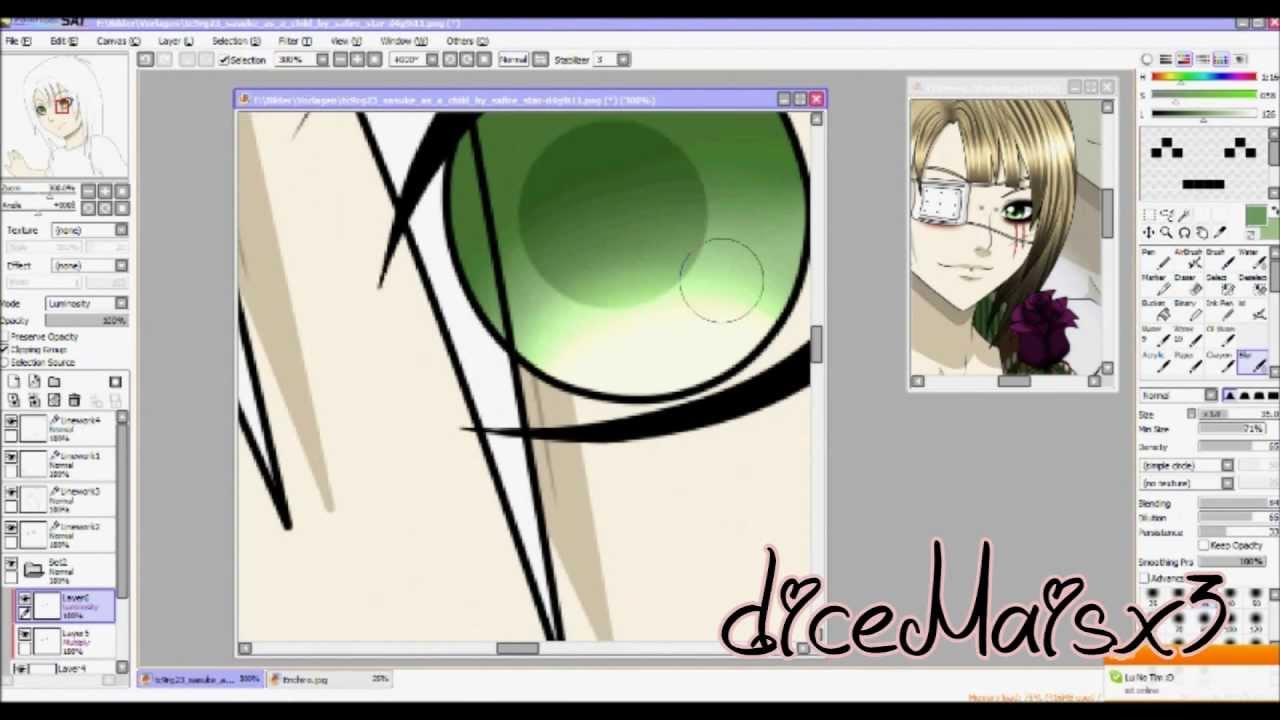Choose the Pen brush tool
The height and width of the screenshot is (720, 1280).
[1154, 258]
